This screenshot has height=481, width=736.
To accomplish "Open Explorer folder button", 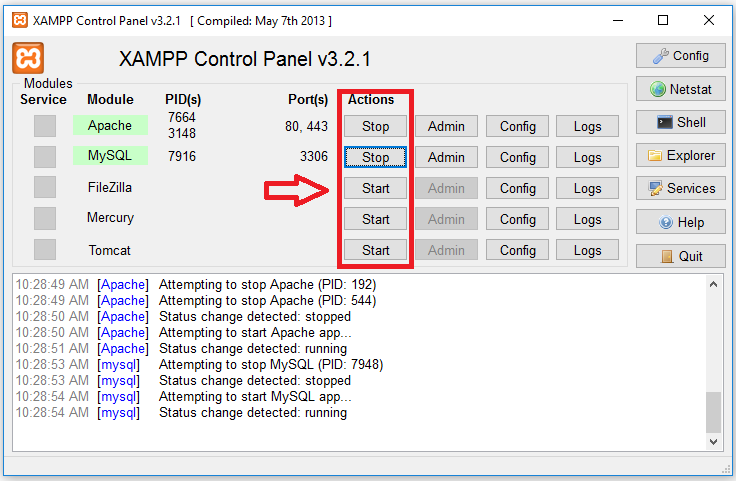I will (x=680, y=155).
